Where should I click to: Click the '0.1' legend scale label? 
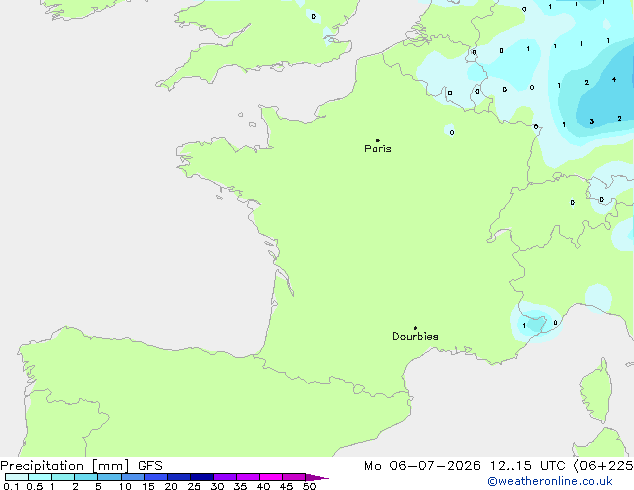pyautogui.click(x=11, y=486)
